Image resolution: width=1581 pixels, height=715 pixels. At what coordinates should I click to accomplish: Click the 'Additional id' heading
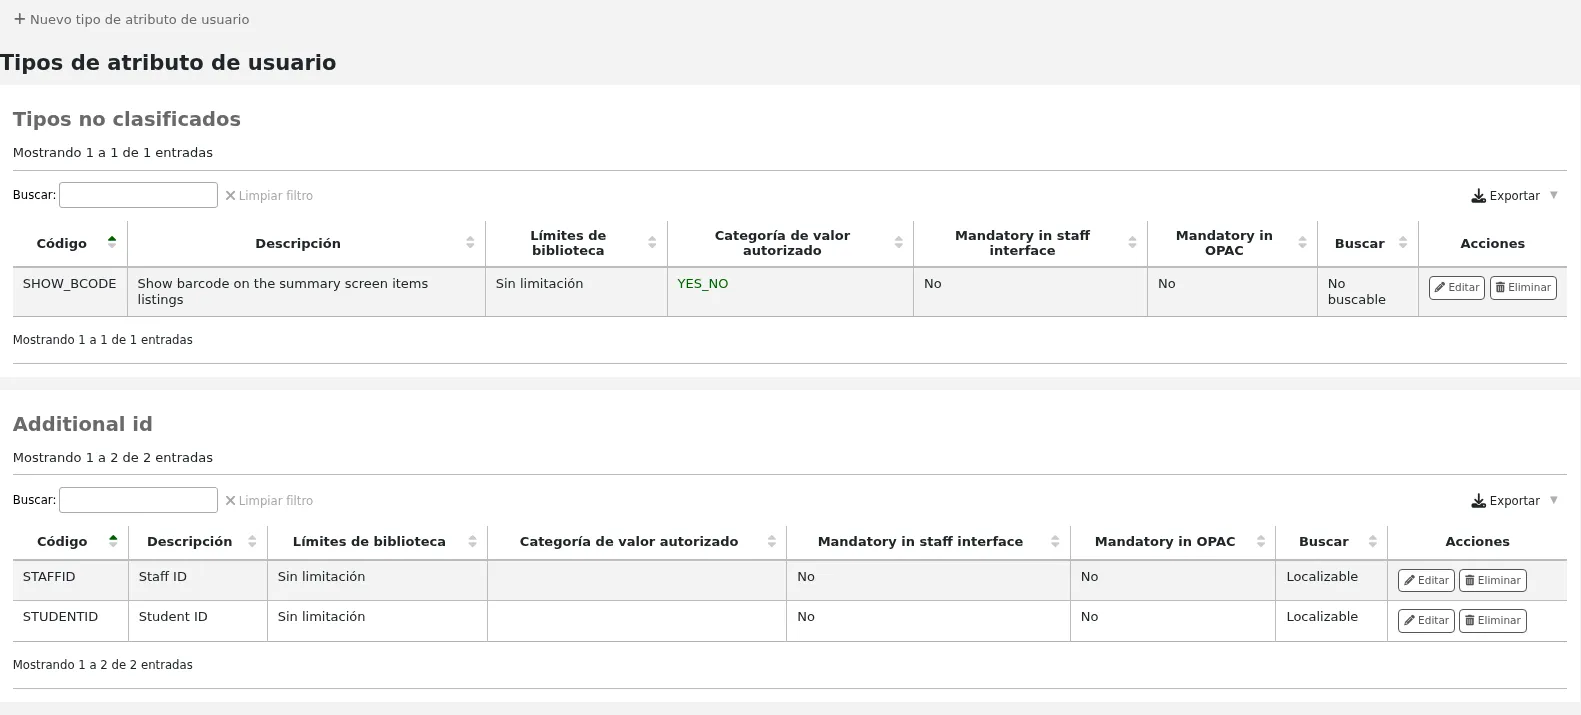(x=83, y=424)
